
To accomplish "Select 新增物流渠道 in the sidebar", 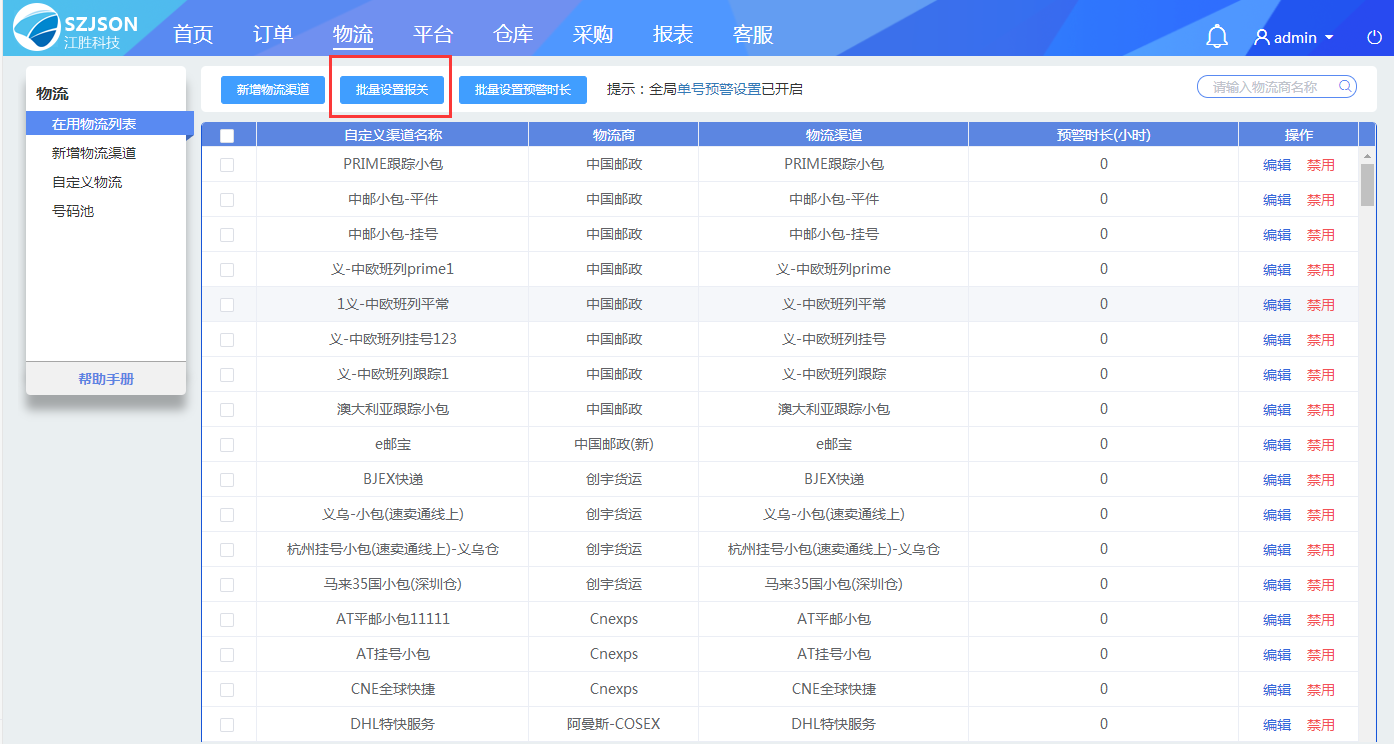I will pyautogui.click(x=94, y=153).
